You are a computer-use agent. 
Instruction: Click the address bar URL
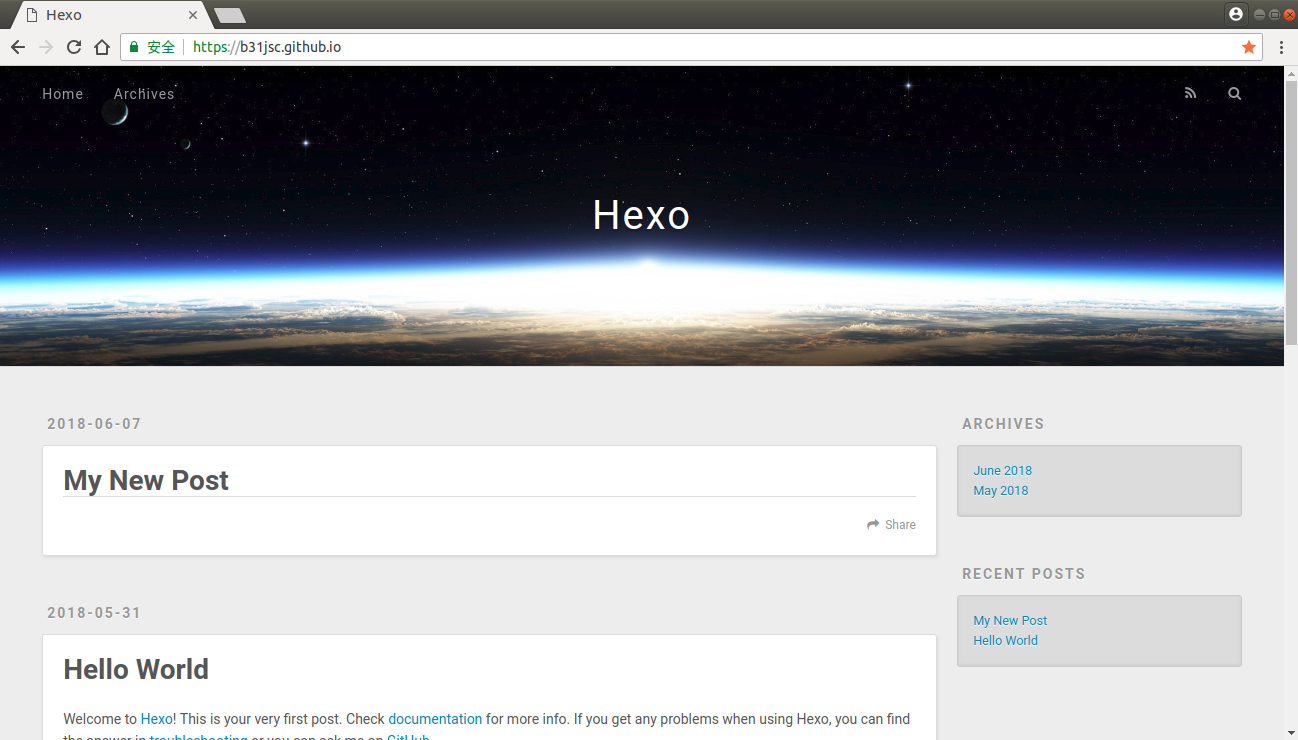click(267, 47)
